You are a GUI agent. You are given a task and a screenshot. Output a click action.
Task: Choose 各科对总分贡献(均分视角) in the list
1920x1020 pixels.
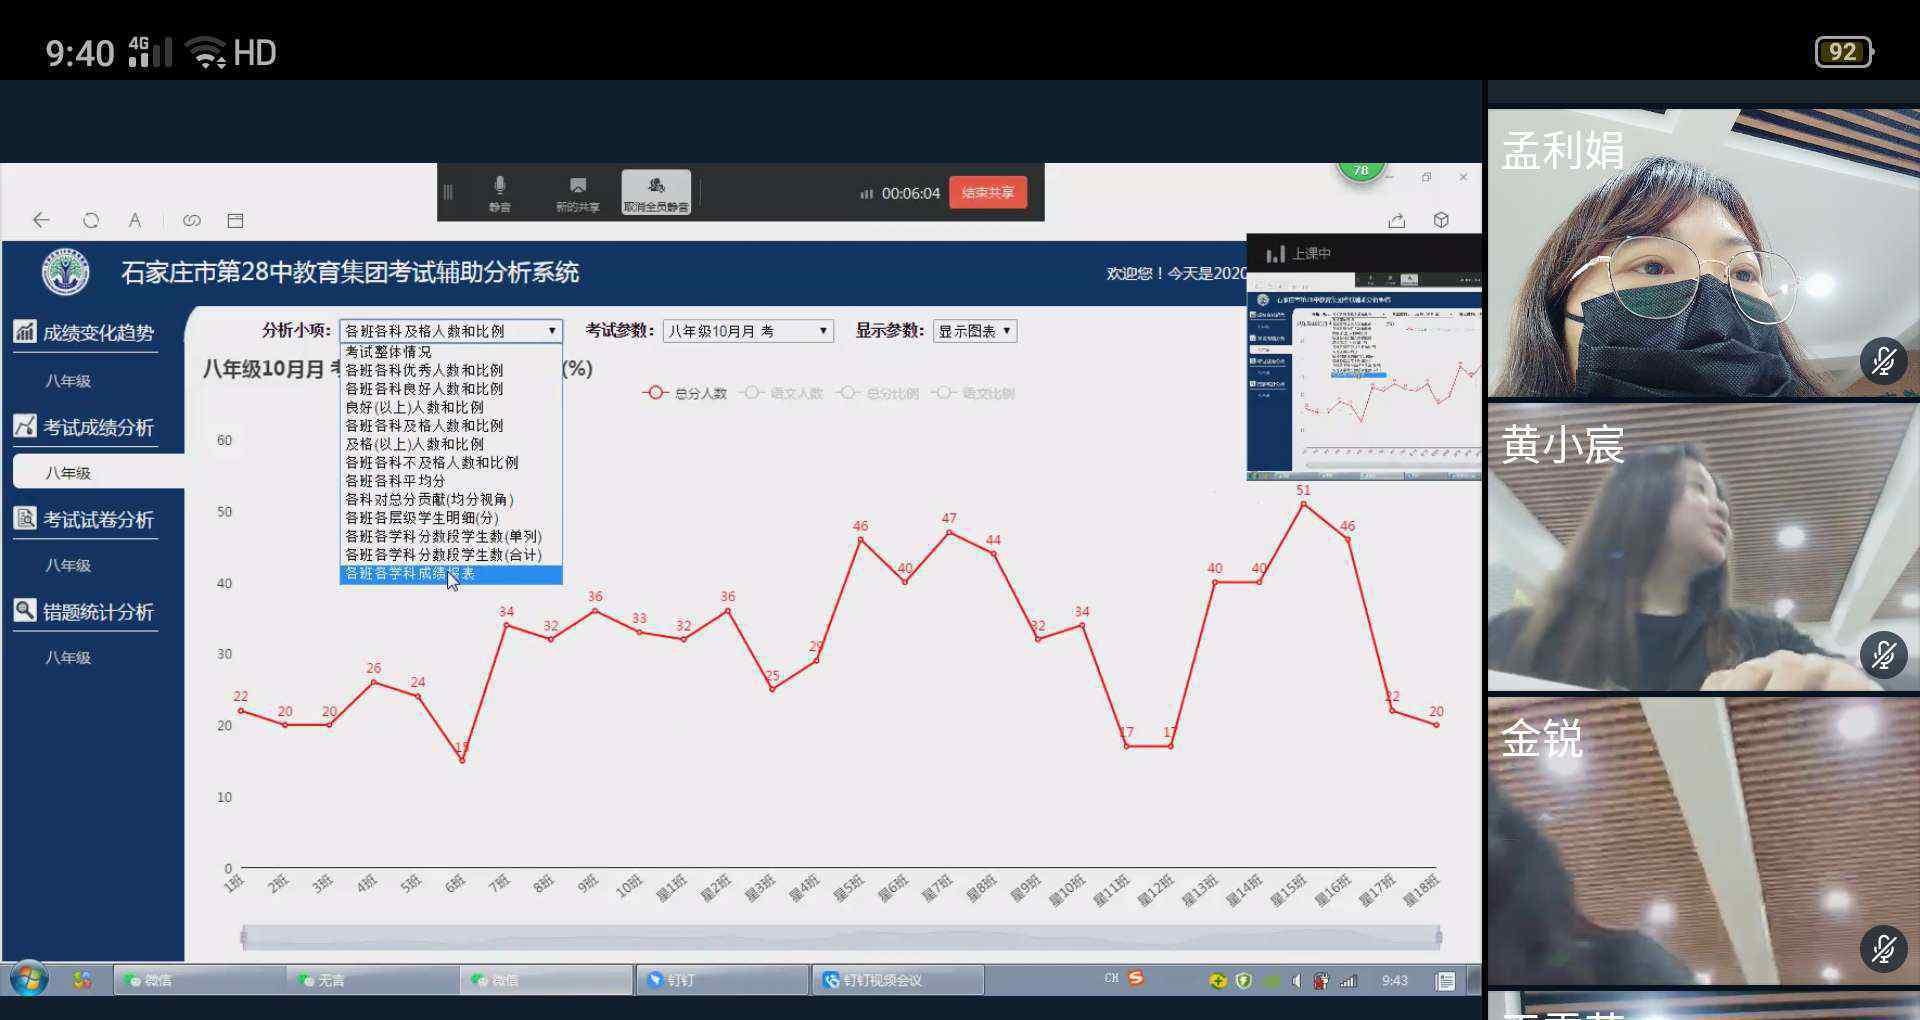[451, 499]
